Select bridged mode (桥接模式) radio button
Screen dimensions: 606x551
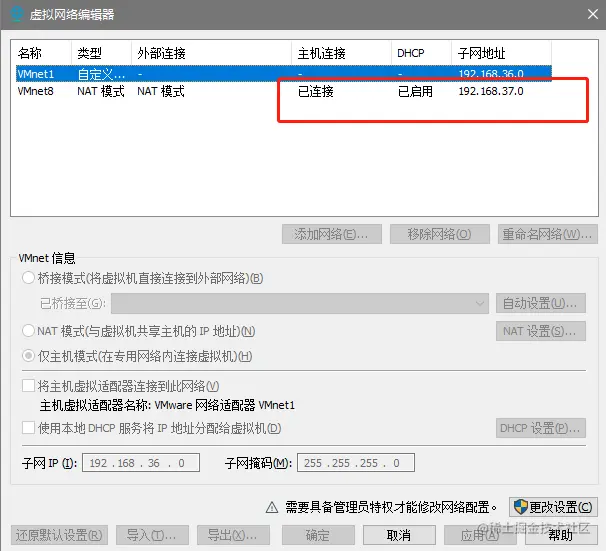click(x=28, y=278)
